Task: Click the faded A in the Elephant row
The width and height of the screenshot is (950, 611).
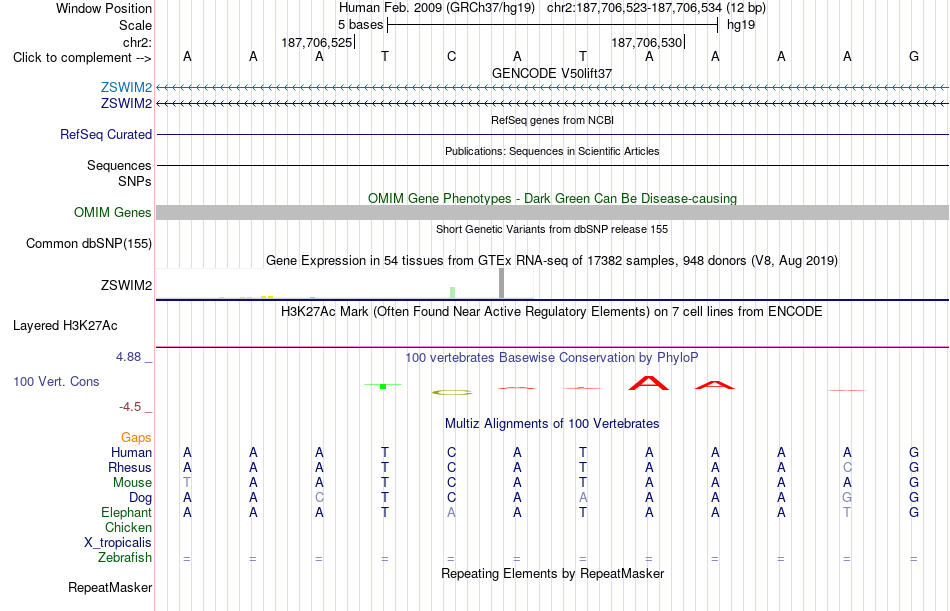Action: tap(451, 513)
